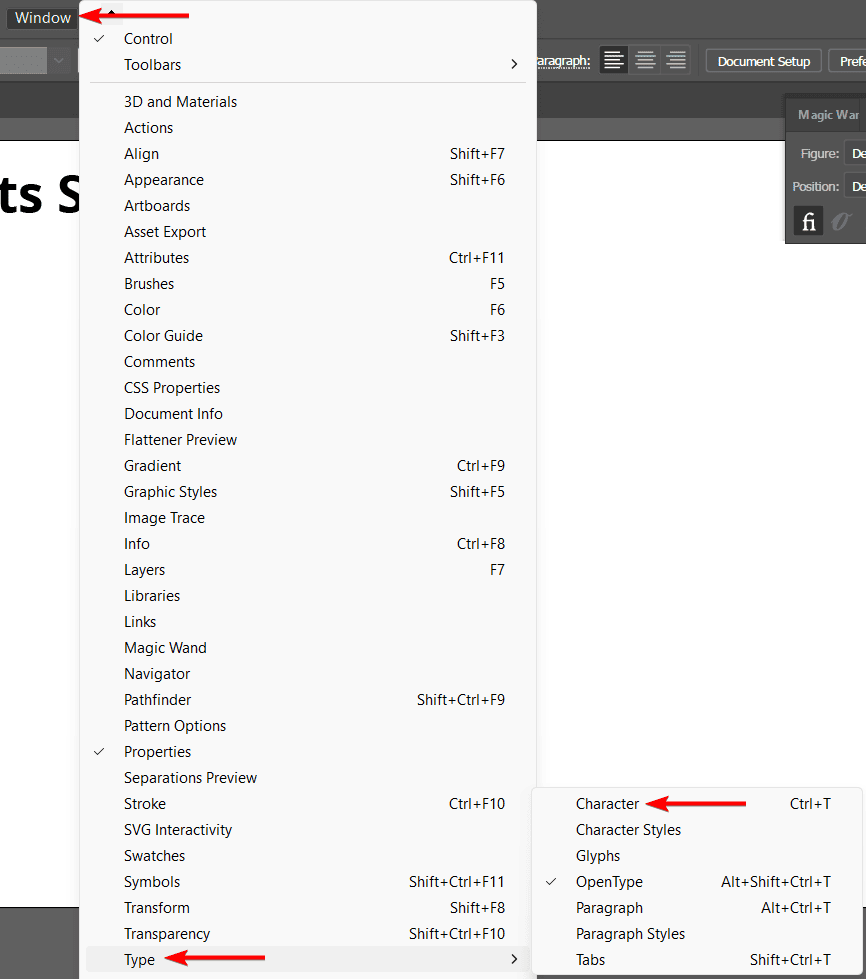This screenshot has width=866, height=979.
Task: Click the Paragraph label link in Control bar
Action: (564, 62)
